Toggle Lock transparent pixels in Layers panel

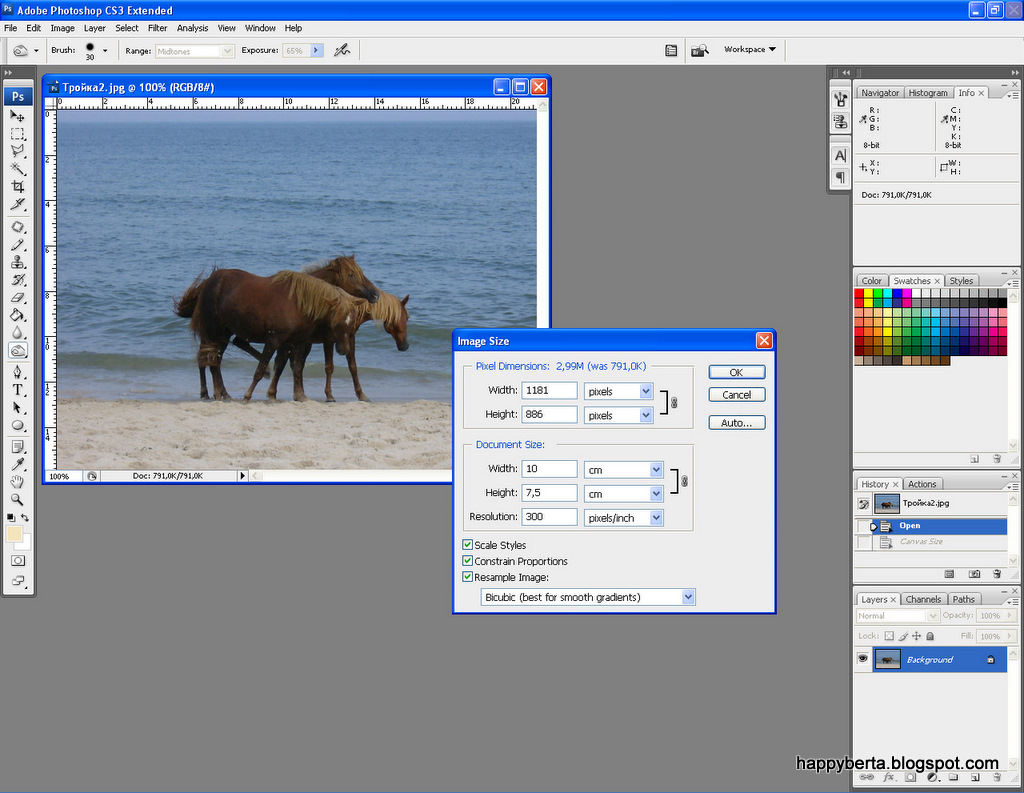pos(889,636)
